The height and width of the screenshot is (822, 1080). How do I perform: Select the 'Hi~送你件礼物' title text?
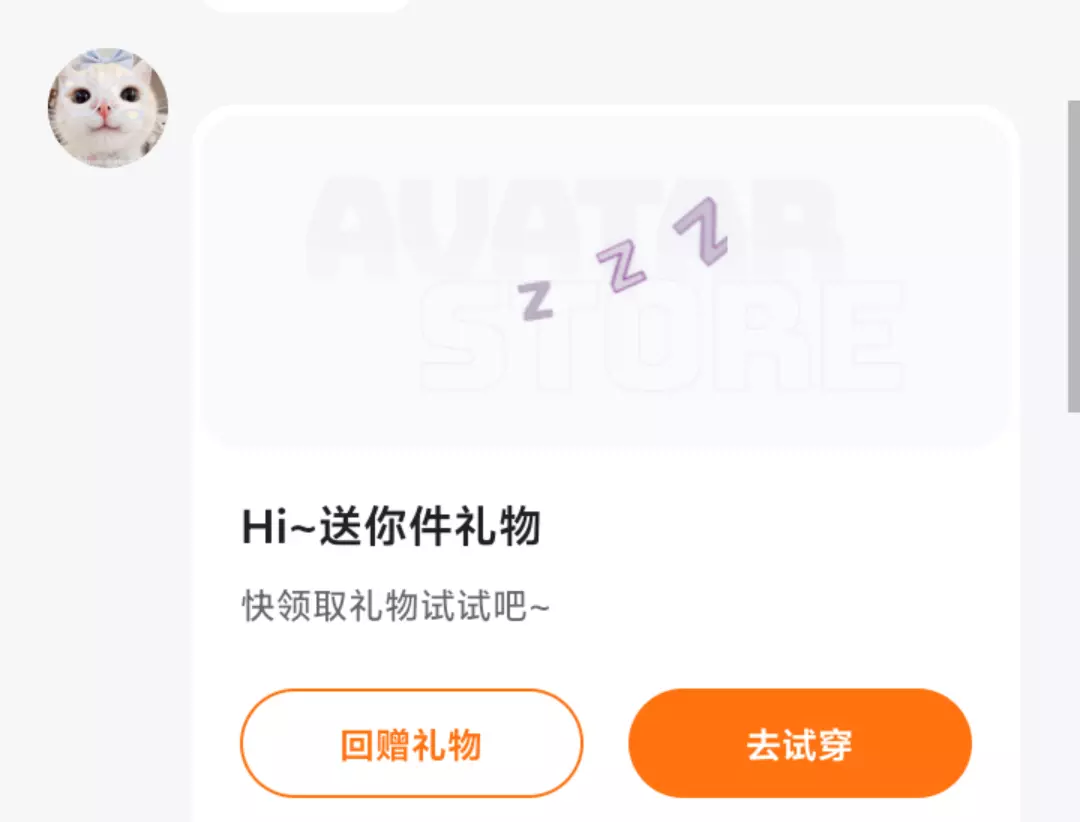391,526
